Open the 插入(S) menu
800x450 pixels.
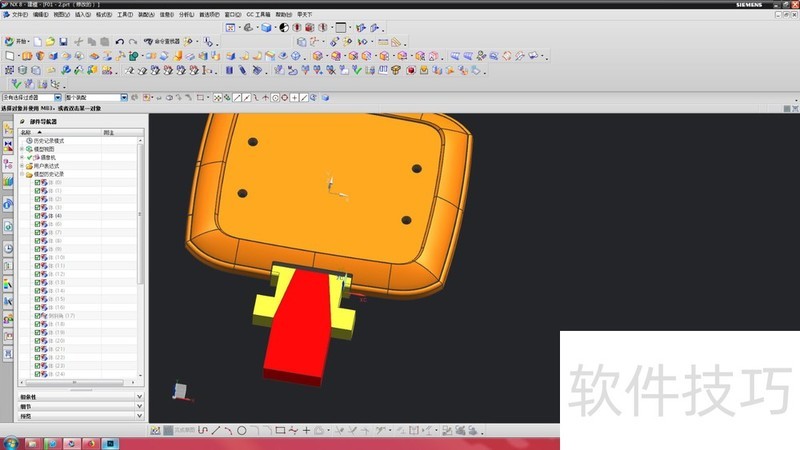[83, 14]
